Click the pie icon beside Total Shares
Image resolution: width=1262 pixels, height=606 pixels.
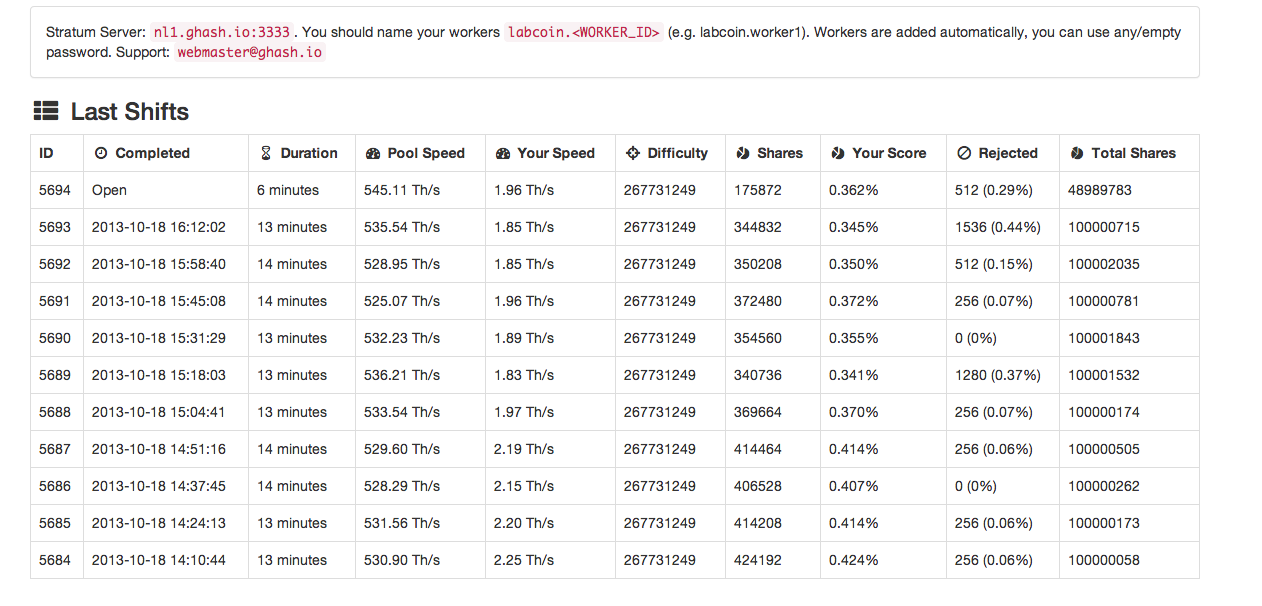(x=1077, y=153)
